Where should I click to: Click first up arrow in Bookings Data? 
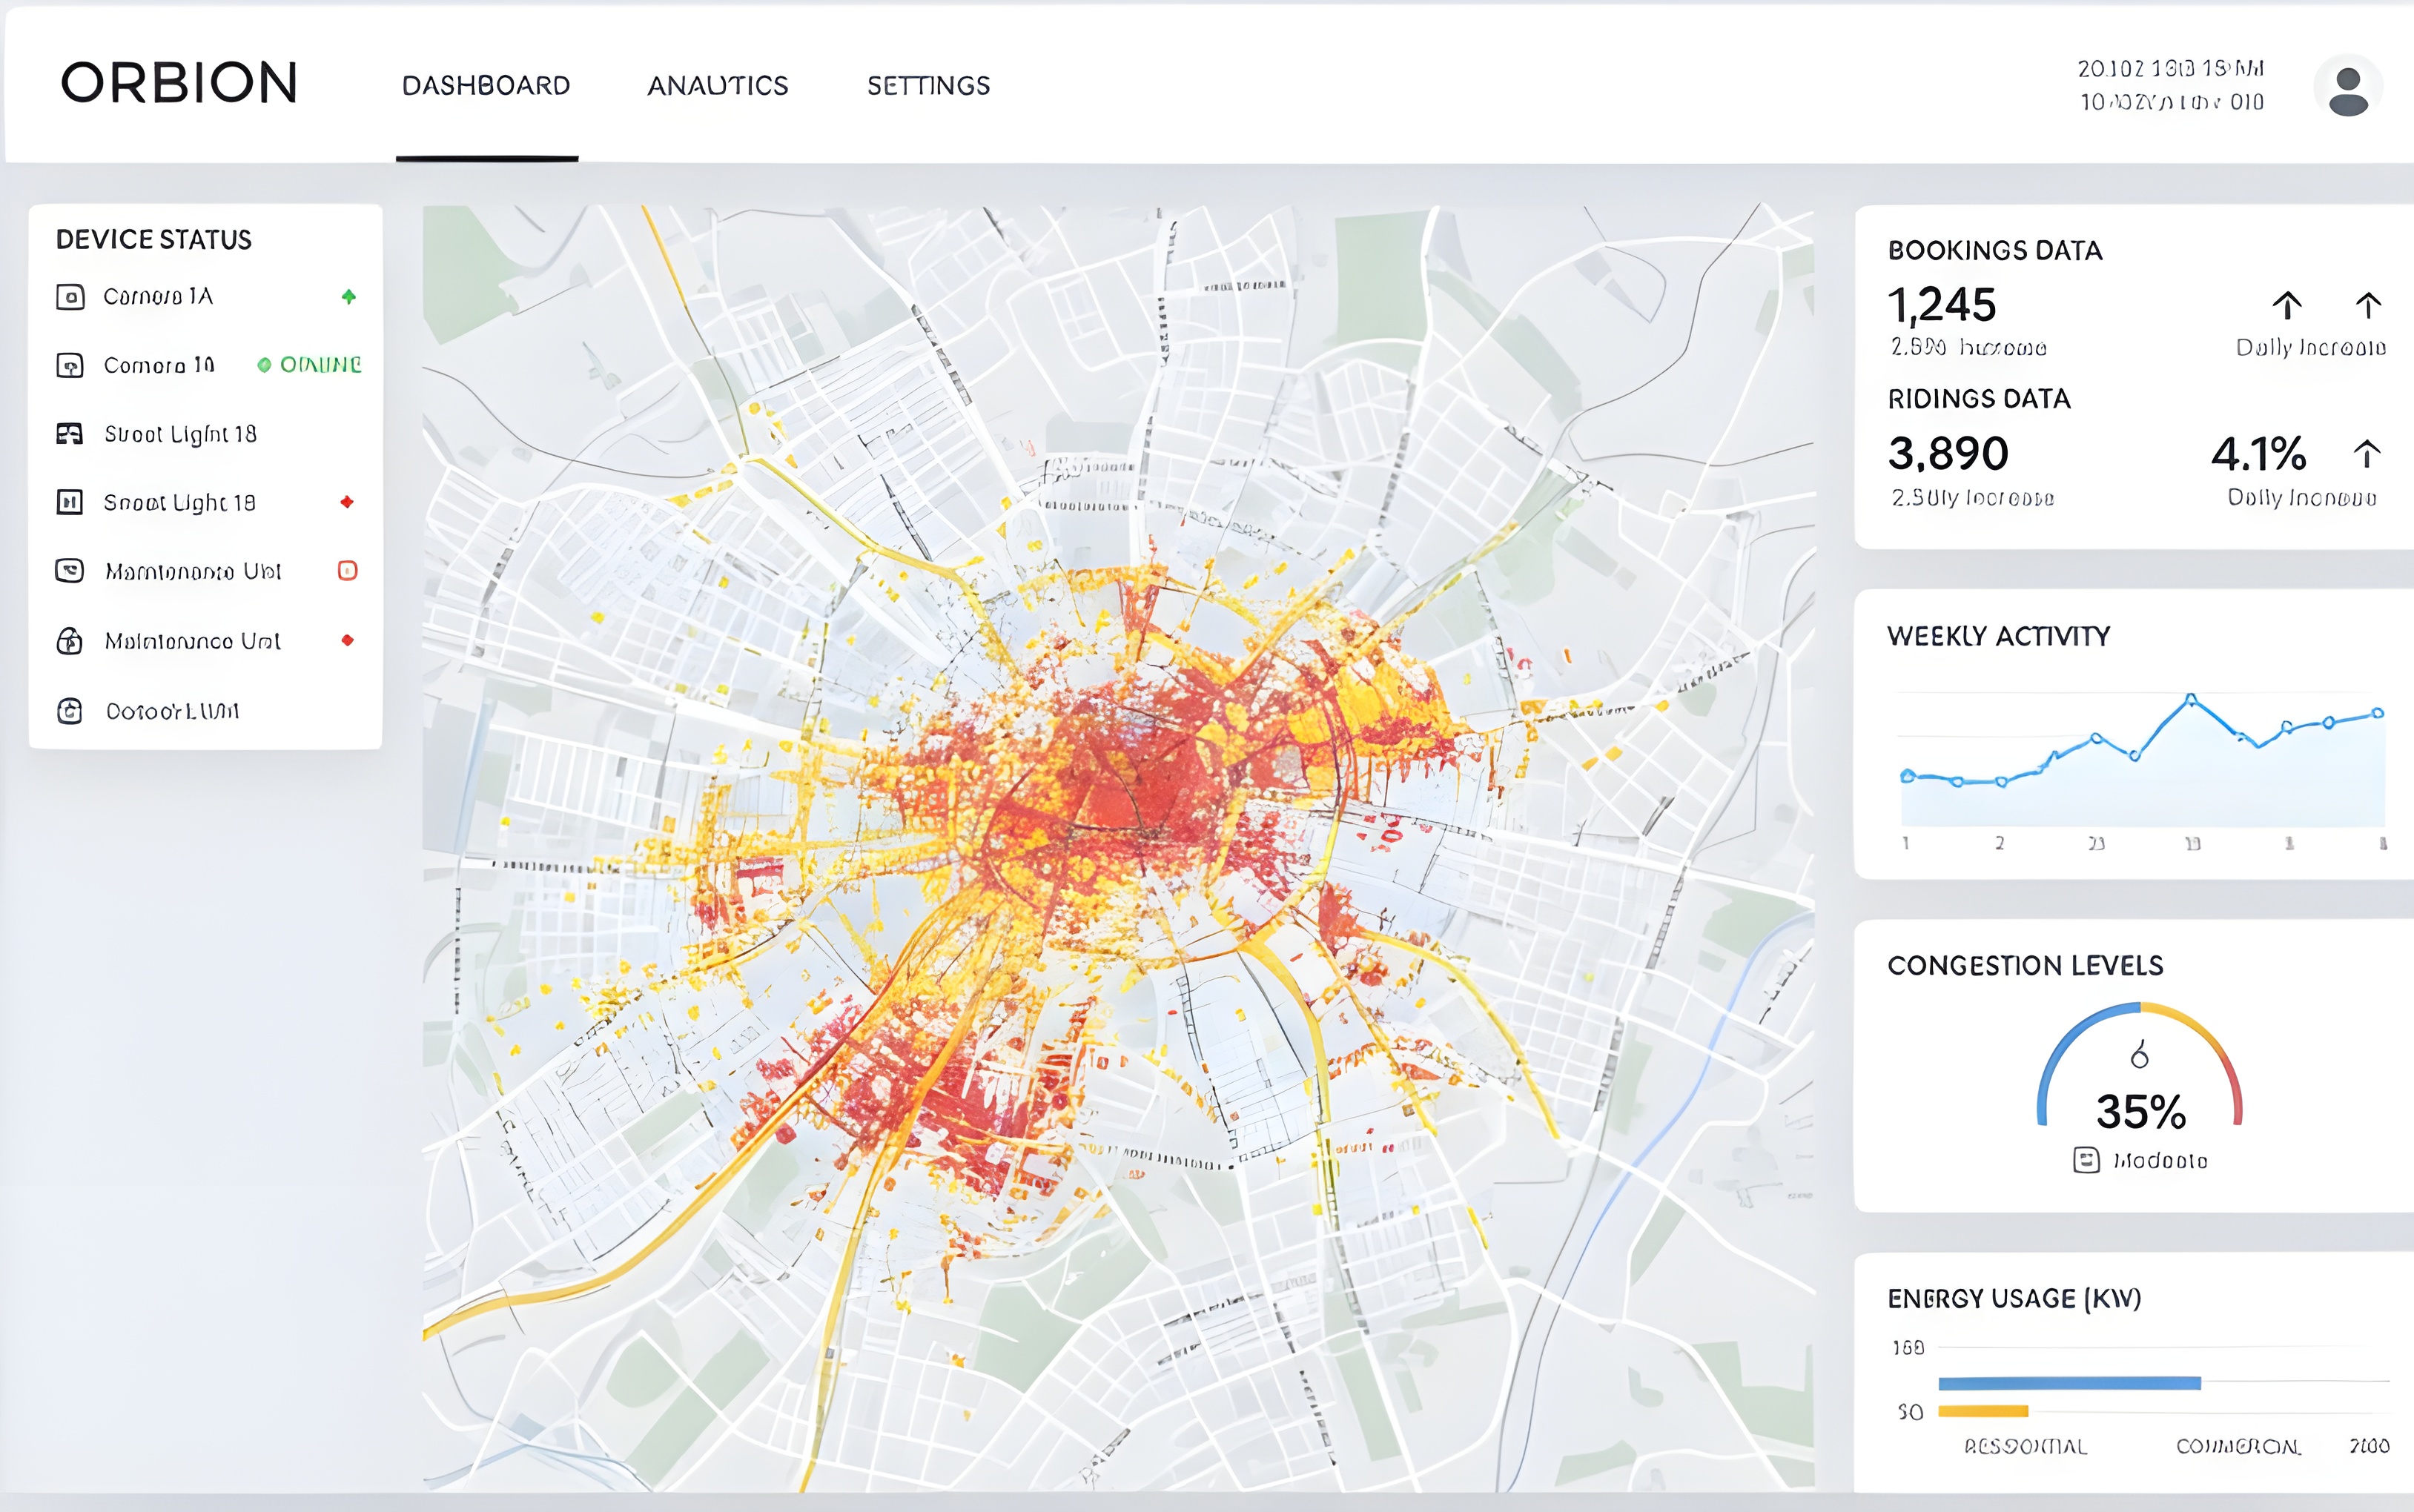2287,305
